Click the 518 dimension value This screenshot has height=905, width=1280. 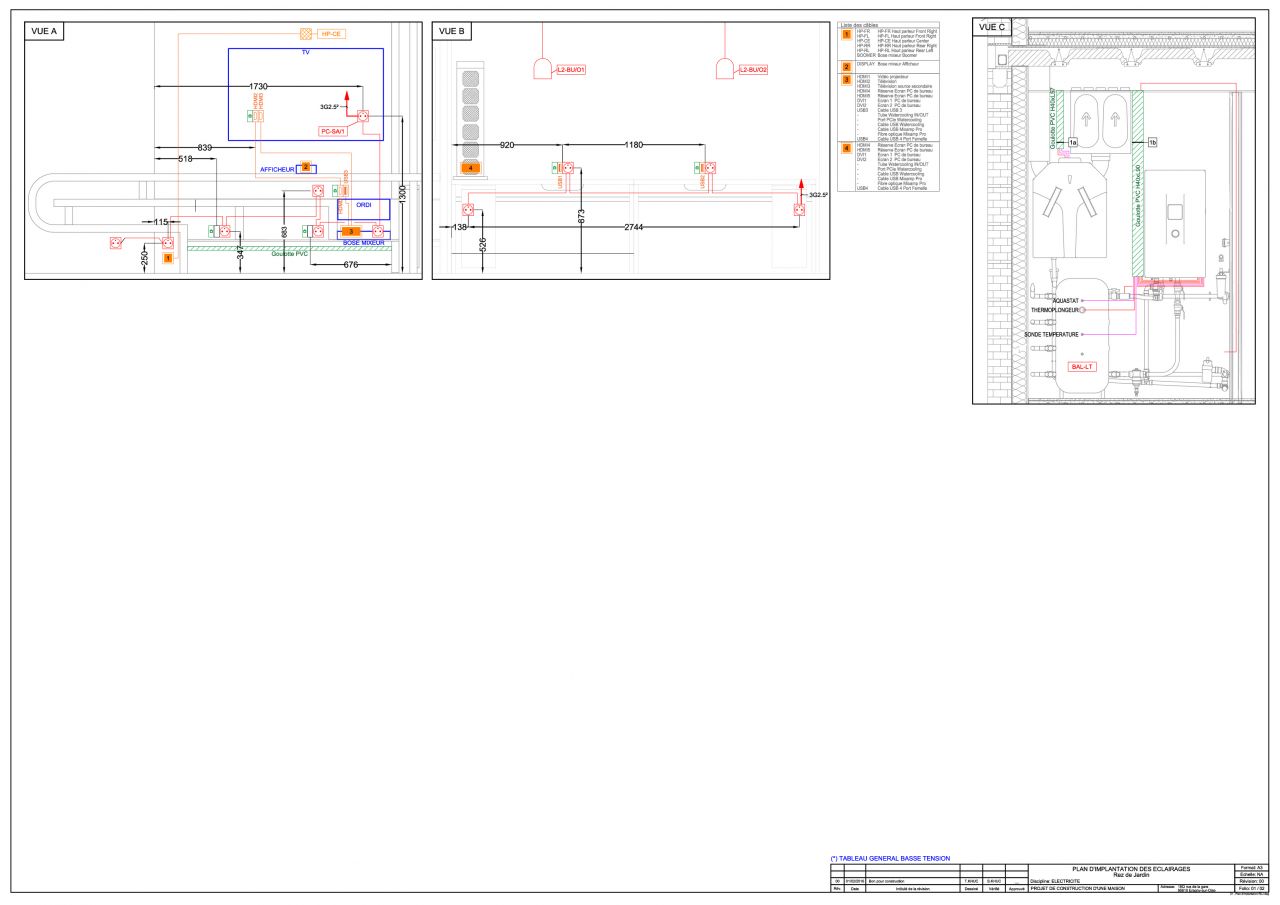[x=185, y=159]
